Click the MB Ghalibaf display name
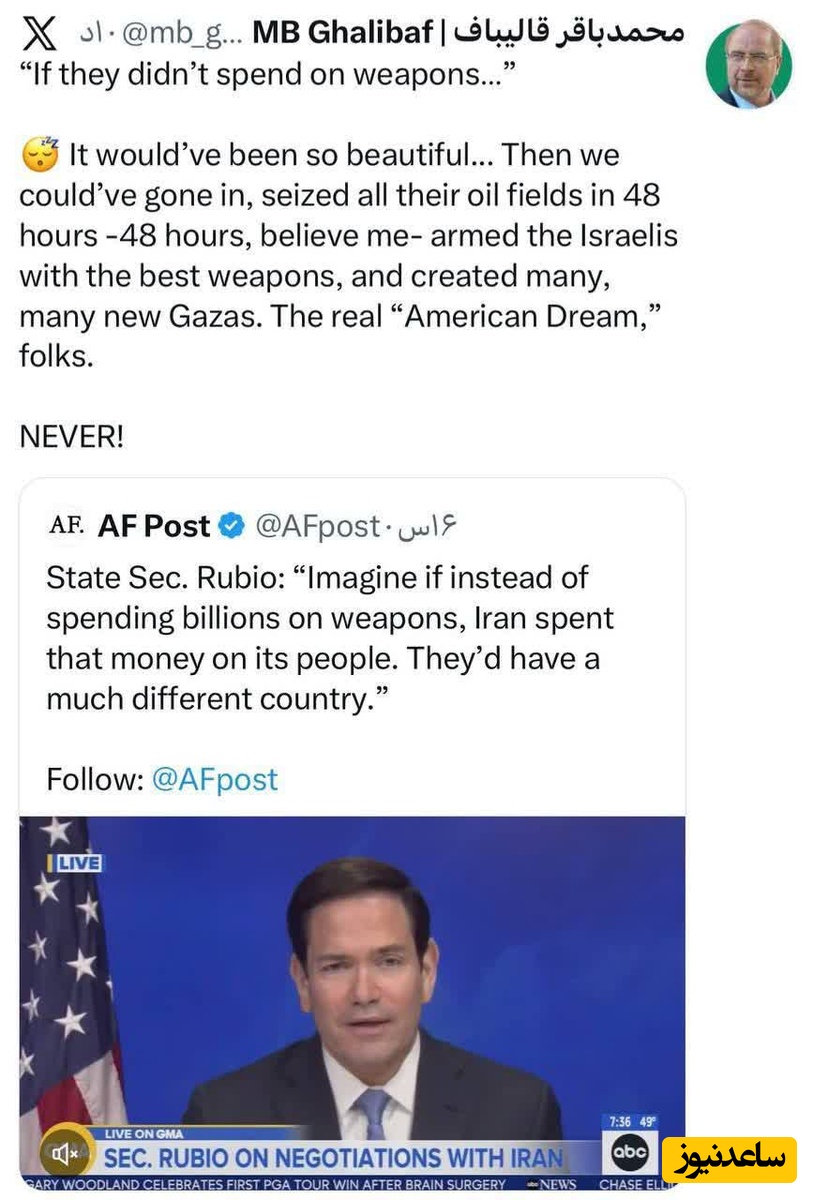This screenshot has height=1200, width=814. point(341,34)
